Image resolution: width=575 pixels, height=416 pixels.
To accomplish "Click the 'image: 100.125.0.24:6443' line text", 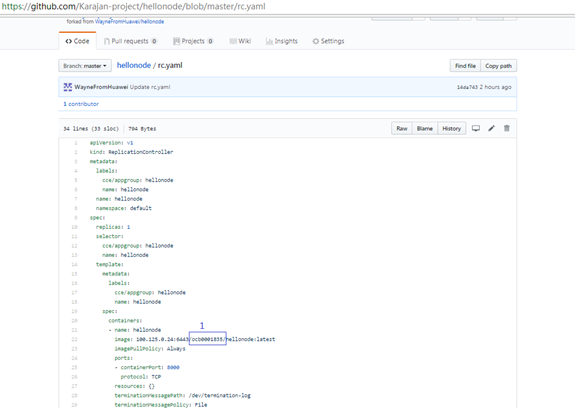I will click(x=195, y=339).
